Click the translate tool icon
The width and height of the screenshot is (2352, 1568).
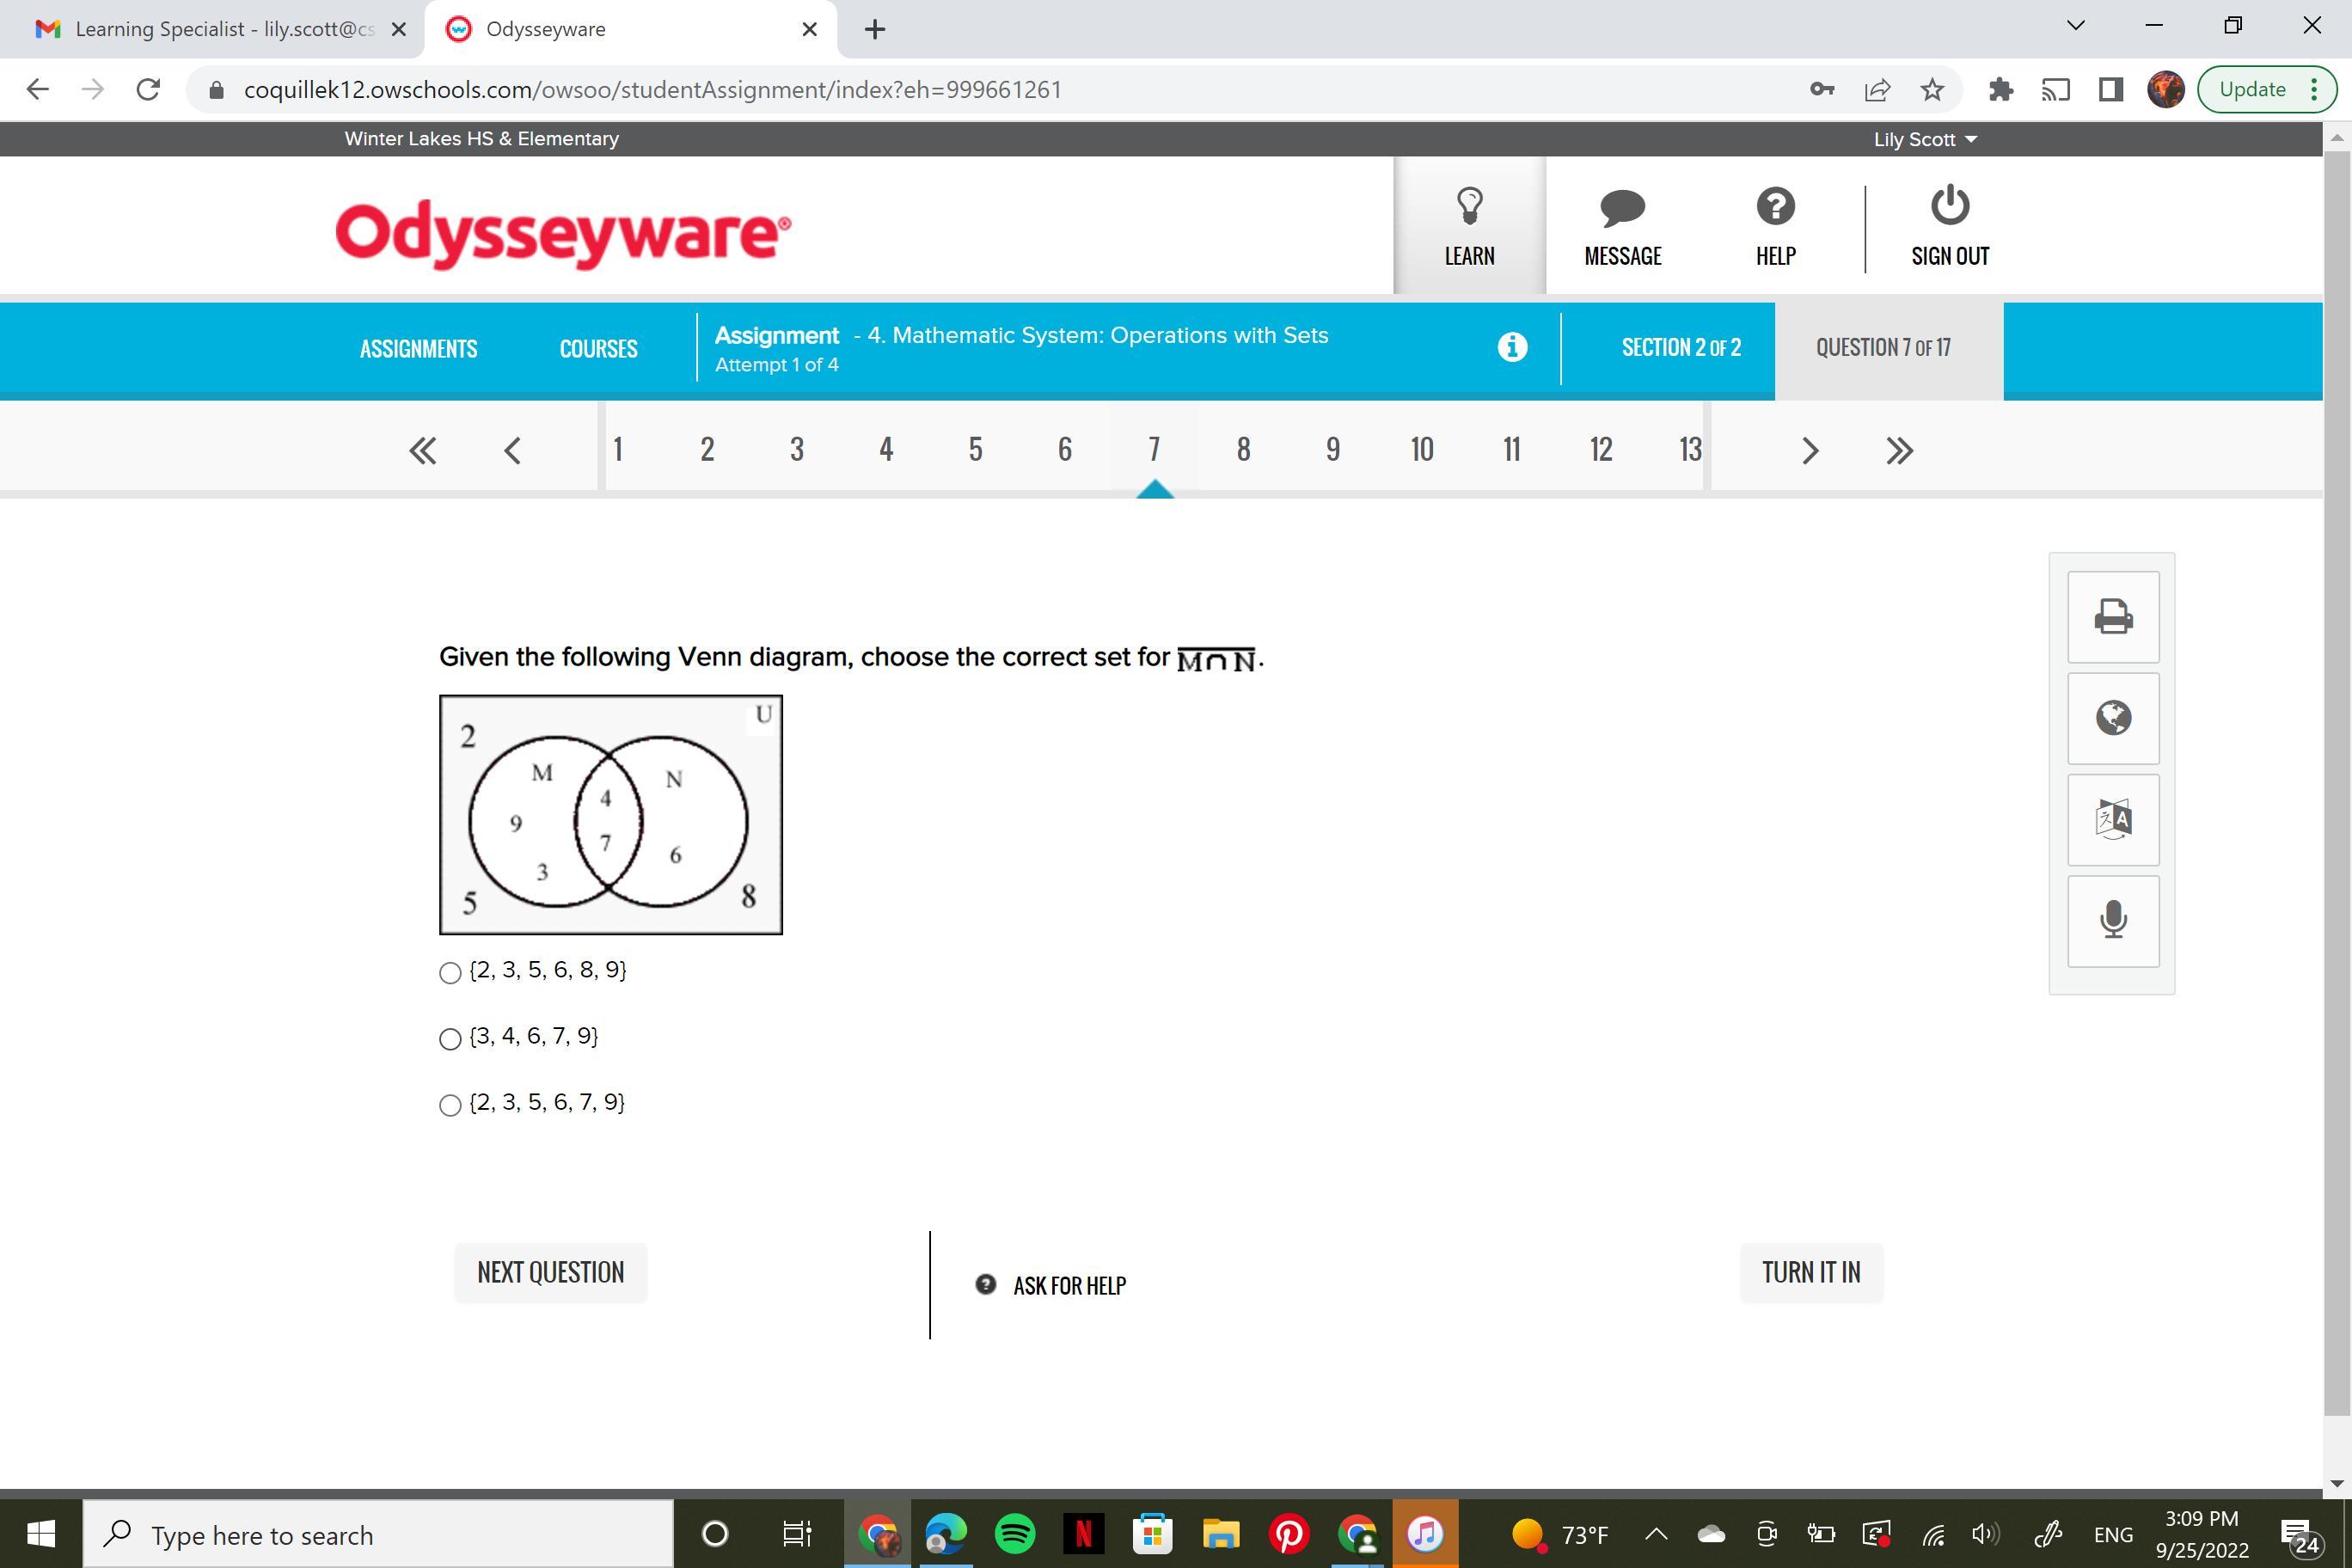tap(2112, 820)
